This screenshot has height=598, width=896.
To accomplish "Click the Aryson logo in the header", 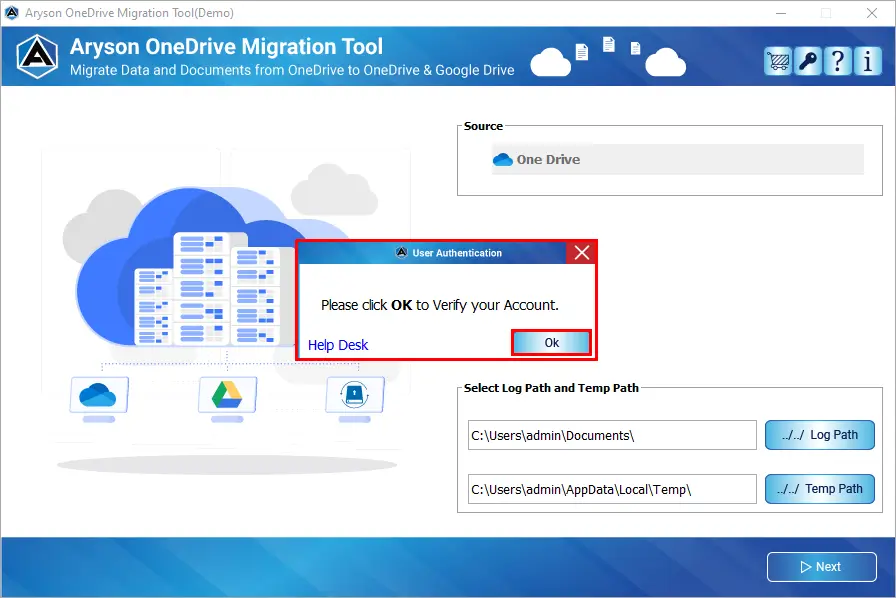I will click(x=36, y=55).
